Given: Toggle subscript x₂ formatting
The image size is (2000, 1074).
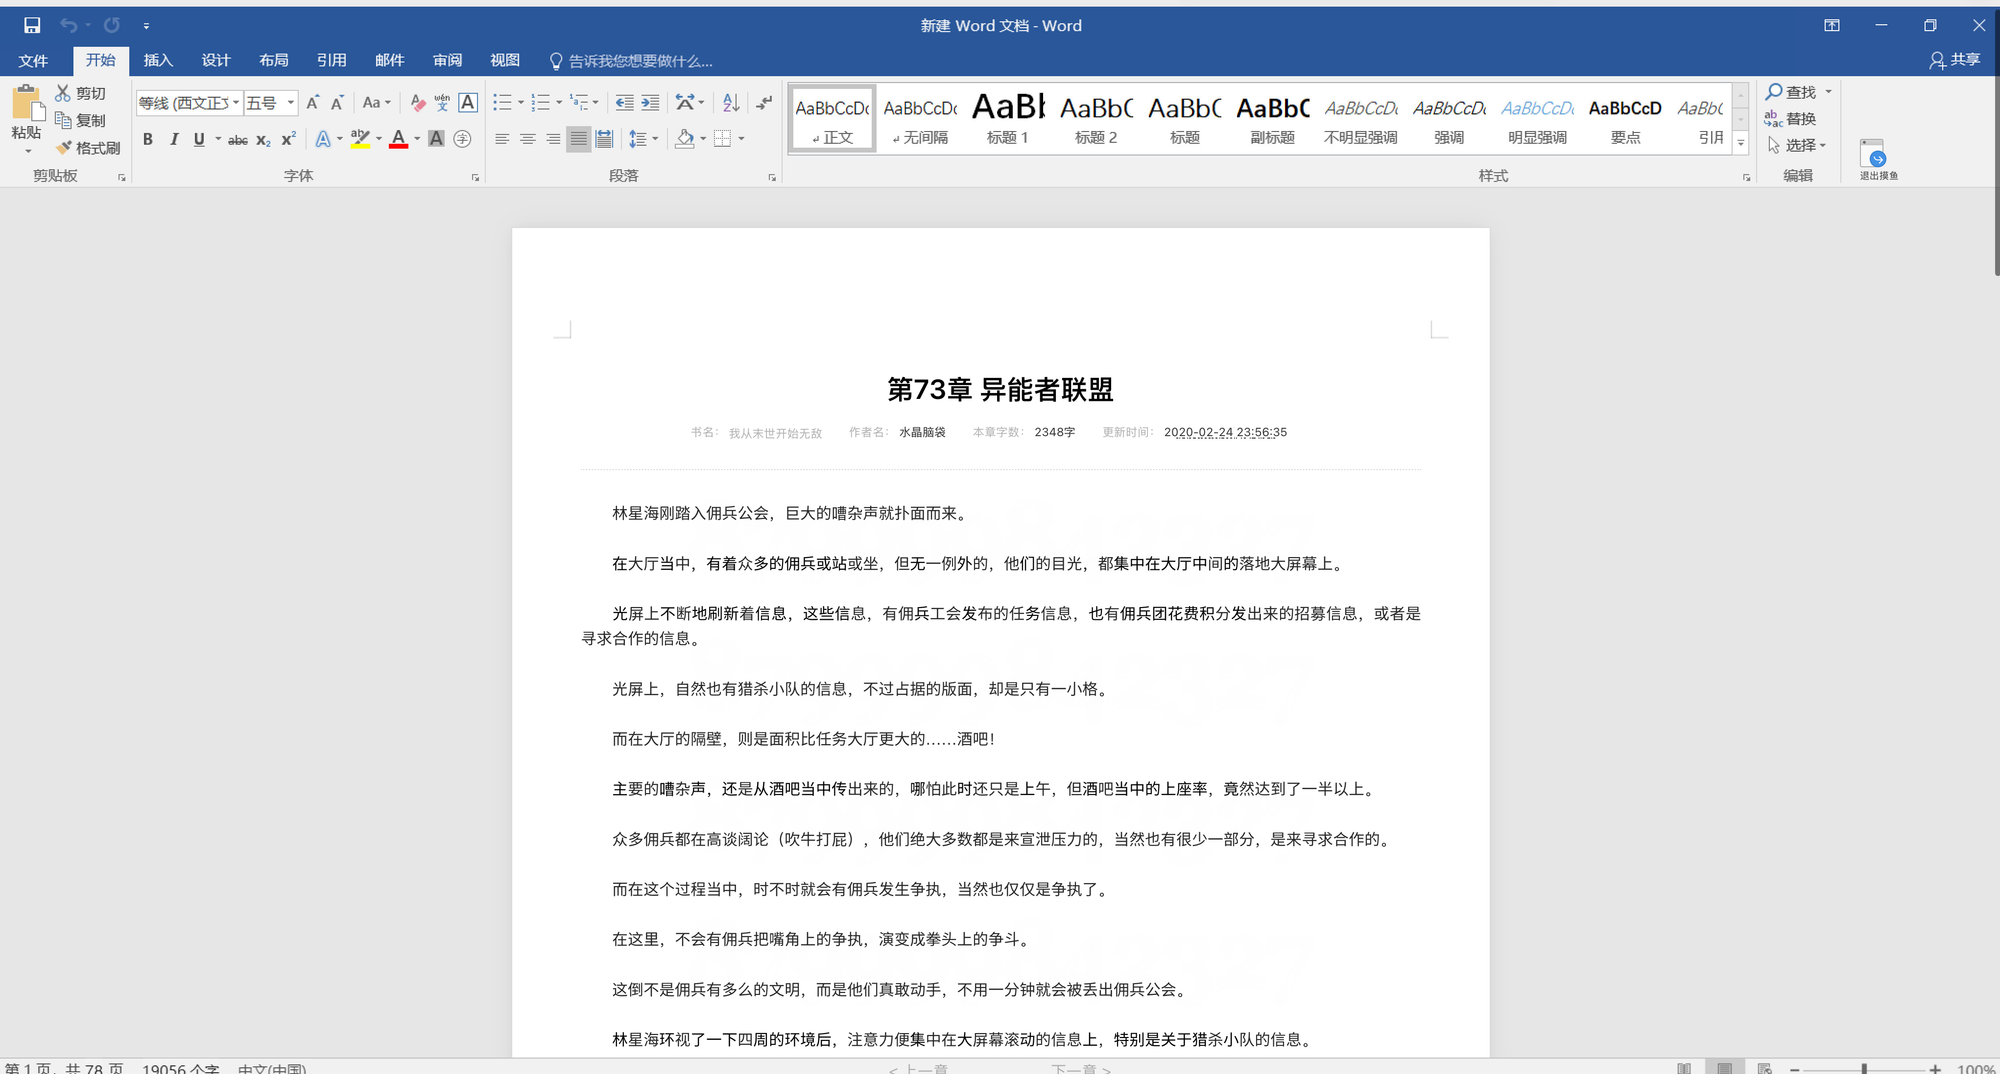Looking at the screenshot, I should pos(263,140).
